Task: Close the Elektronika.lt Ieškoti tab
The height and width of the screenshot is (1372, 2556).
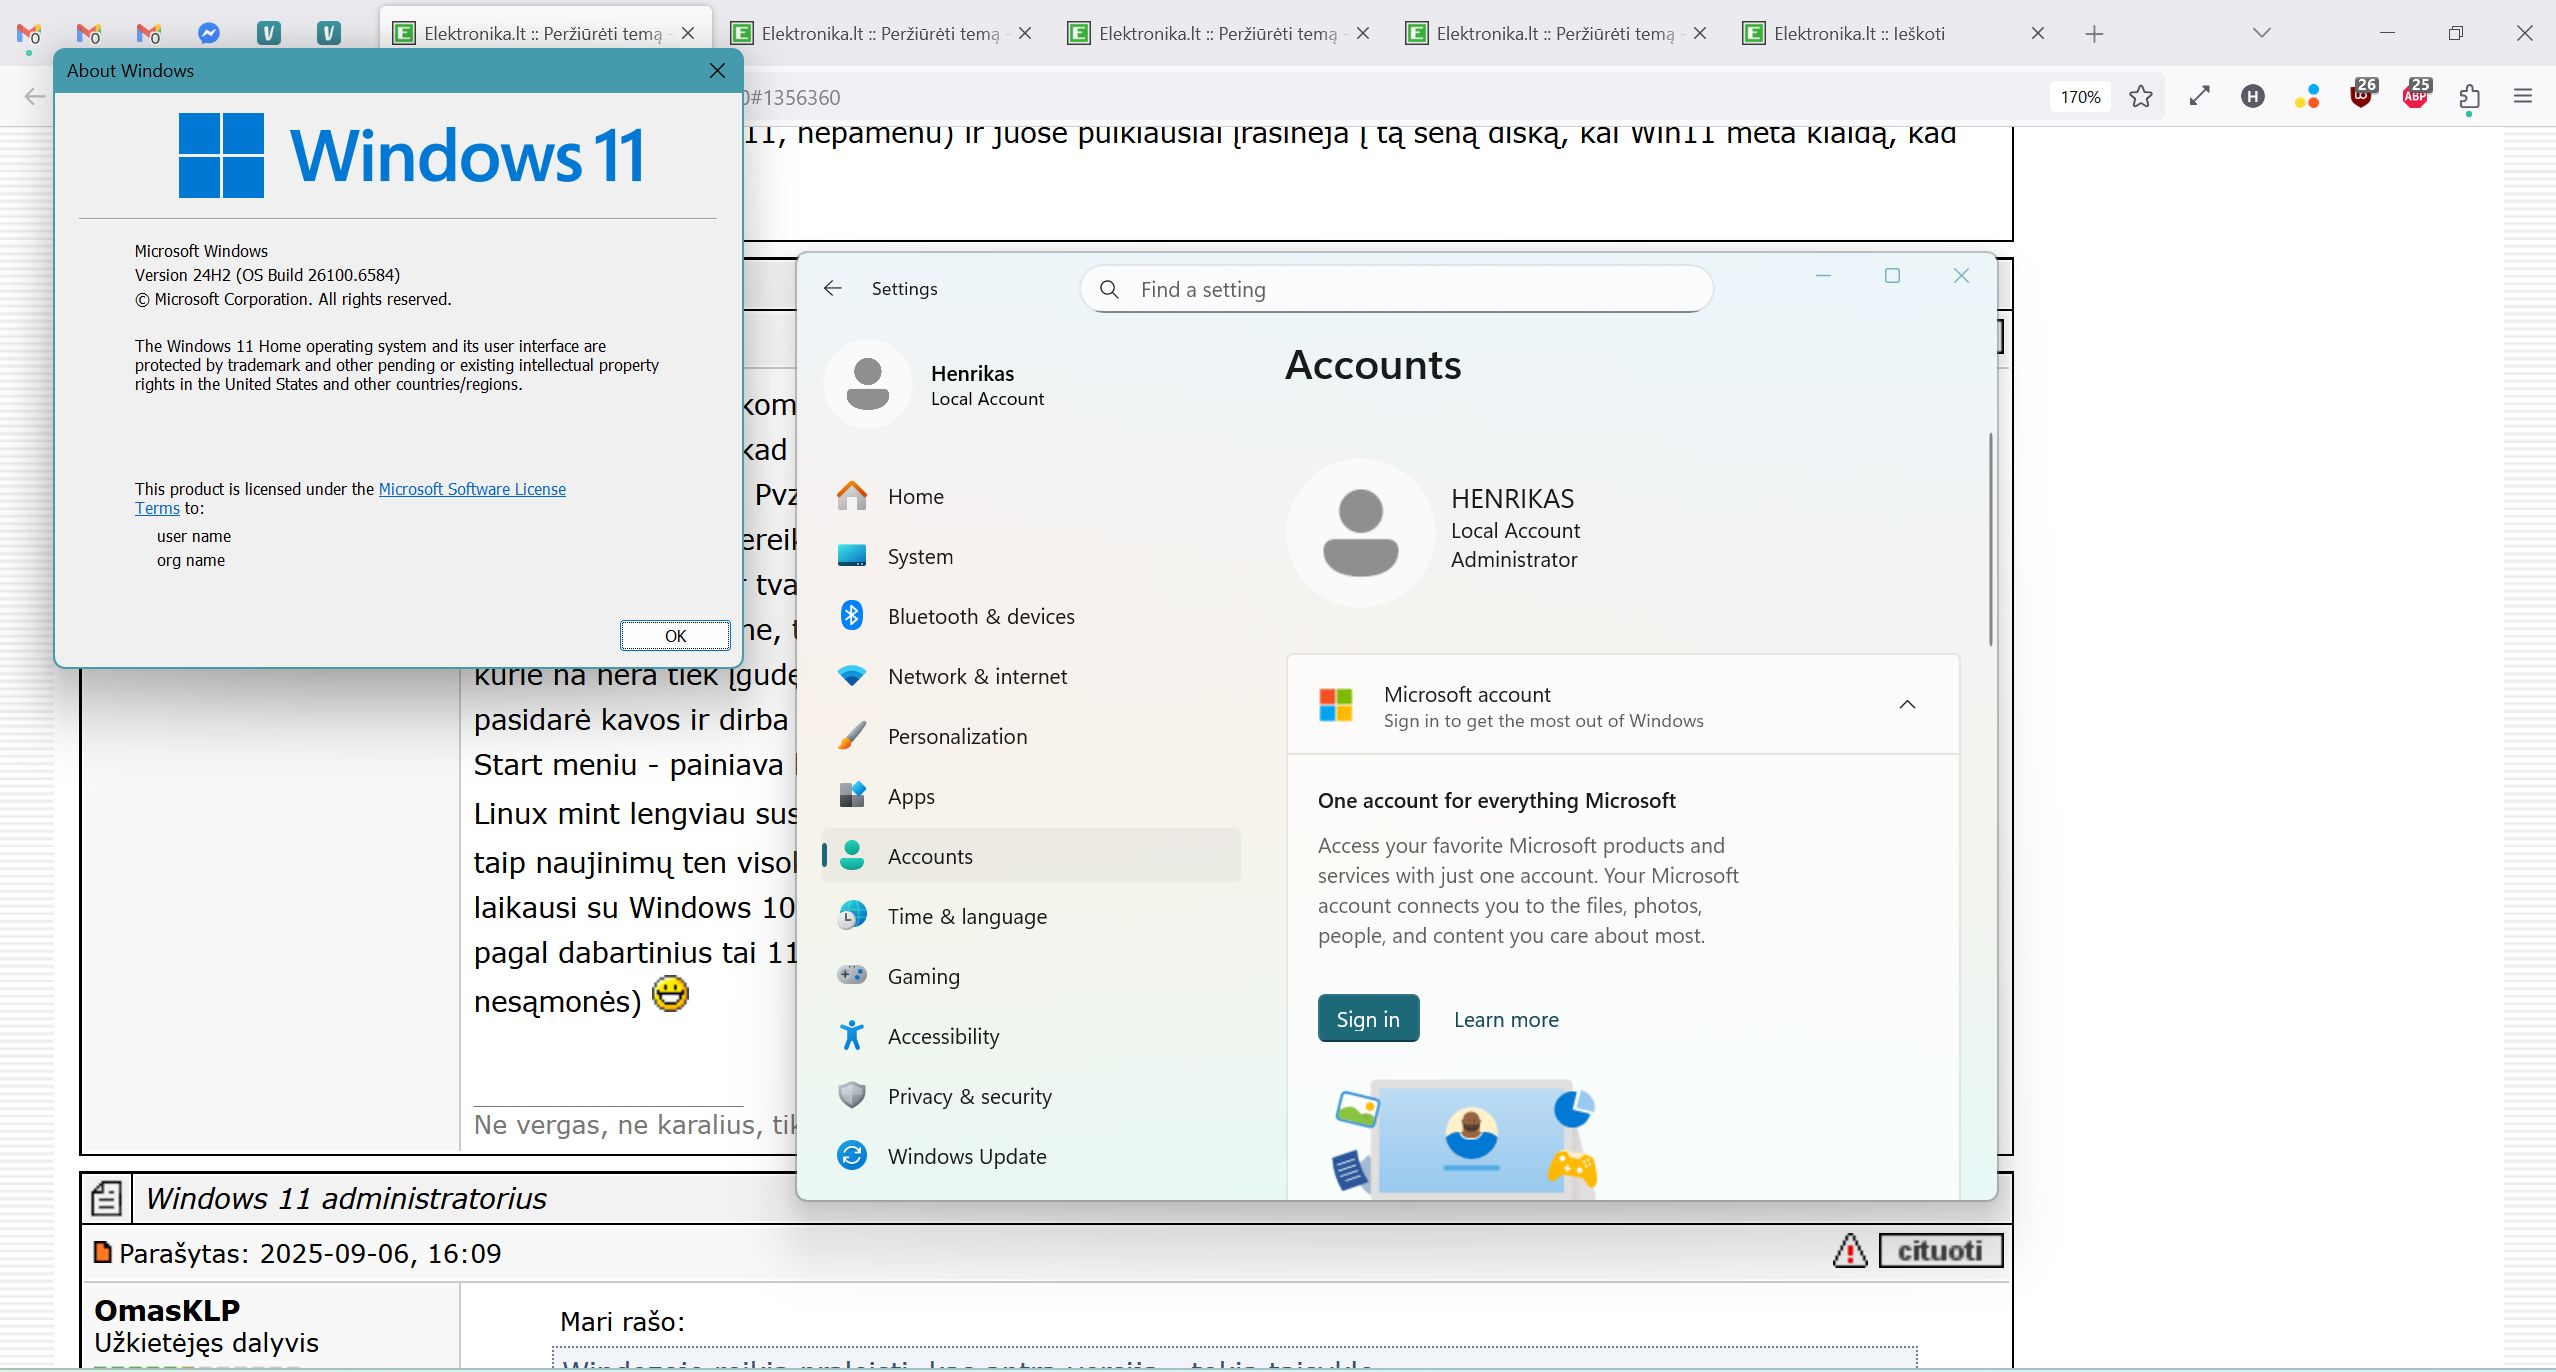Action: (x=2038, y=34)
